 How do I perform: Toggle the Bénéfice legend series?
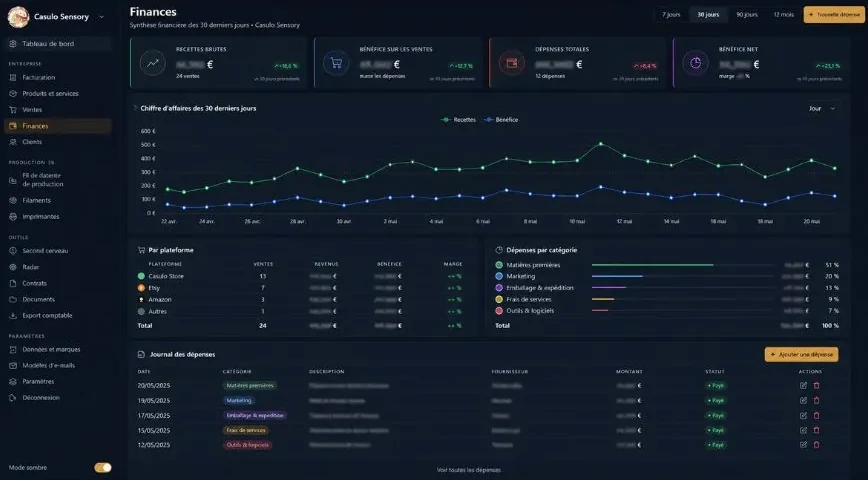(501, 120)
